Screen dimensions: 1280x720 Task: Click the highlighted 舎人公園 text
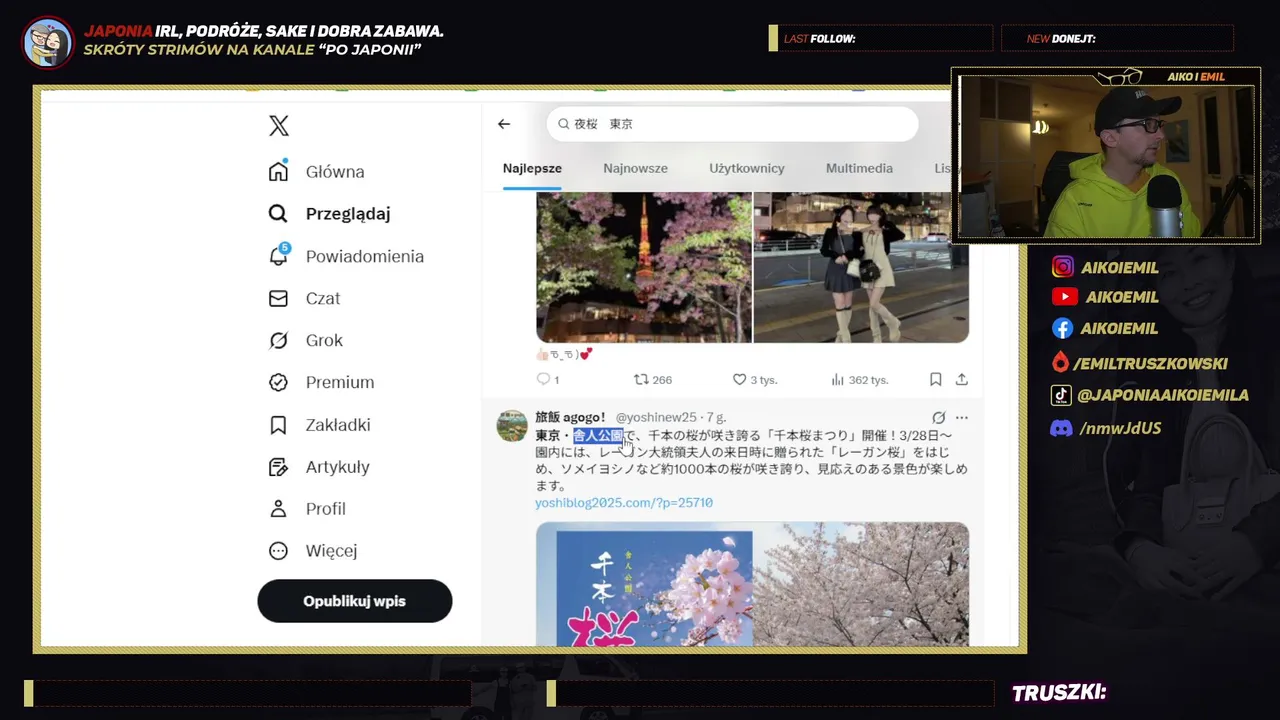coord(598,435)
